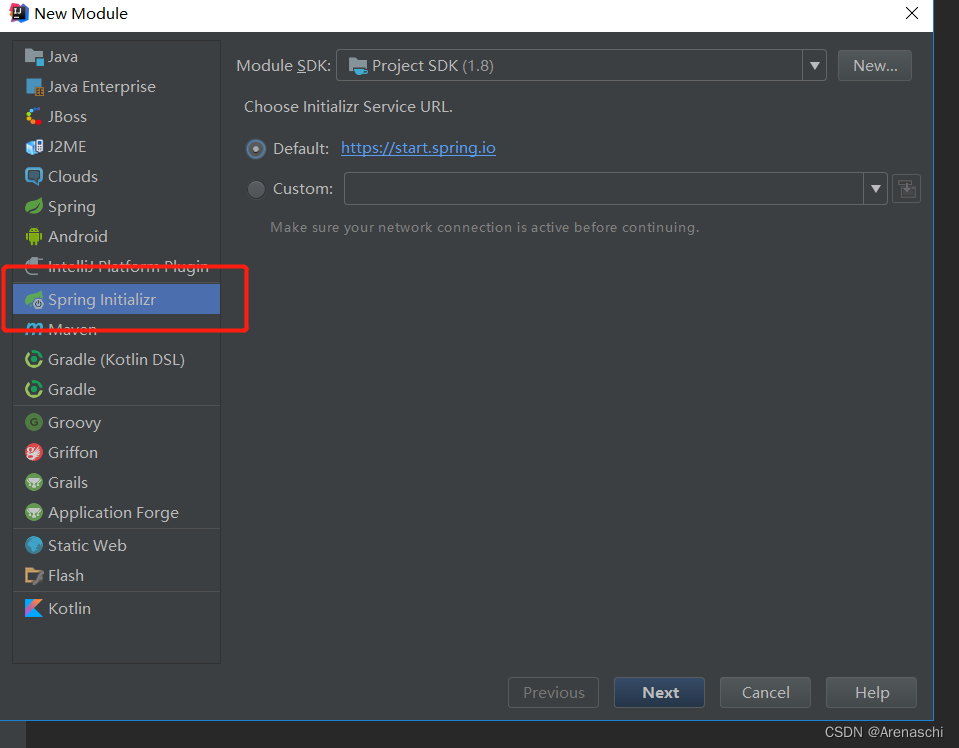Viewport: 959px width, 748px height.
Task: Select the Custom URL radio button
Action: pyautogui.click(x=256, y=189)
